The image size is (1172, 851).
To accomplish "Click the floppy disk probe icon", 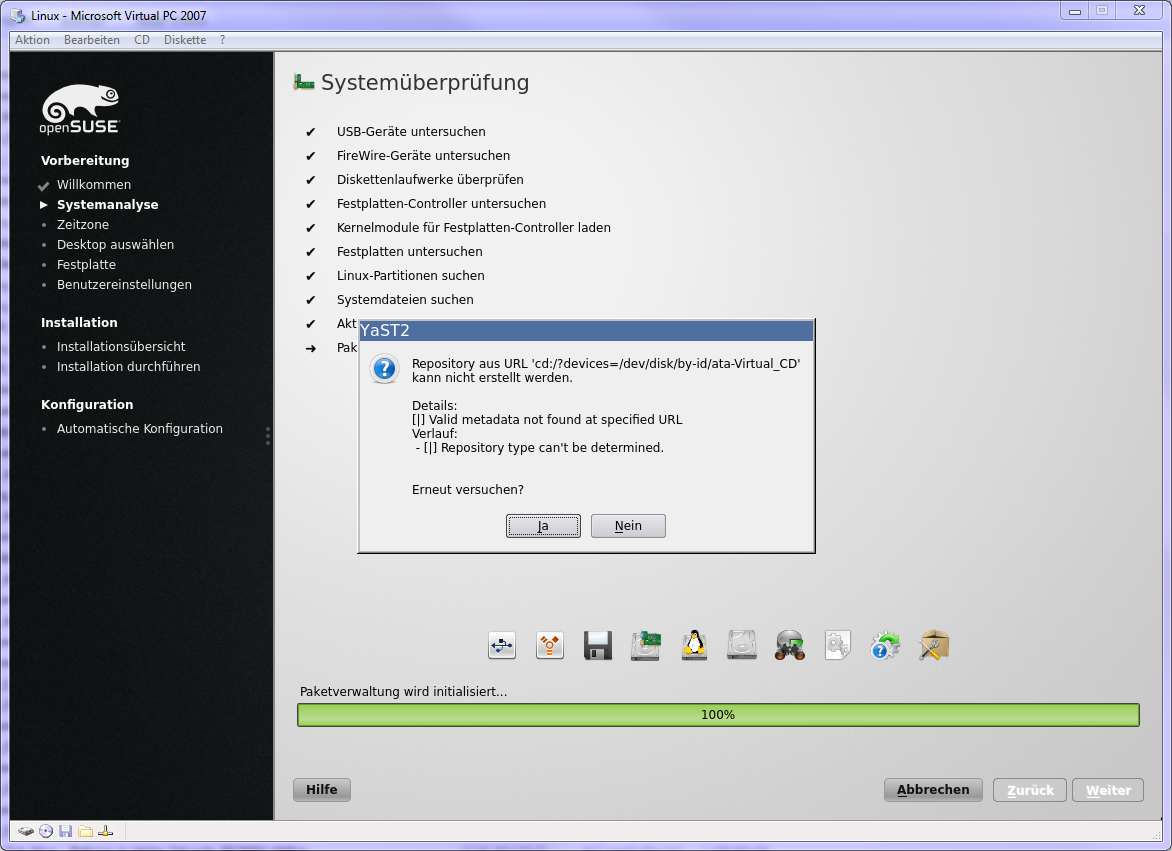I will point(597,646).
